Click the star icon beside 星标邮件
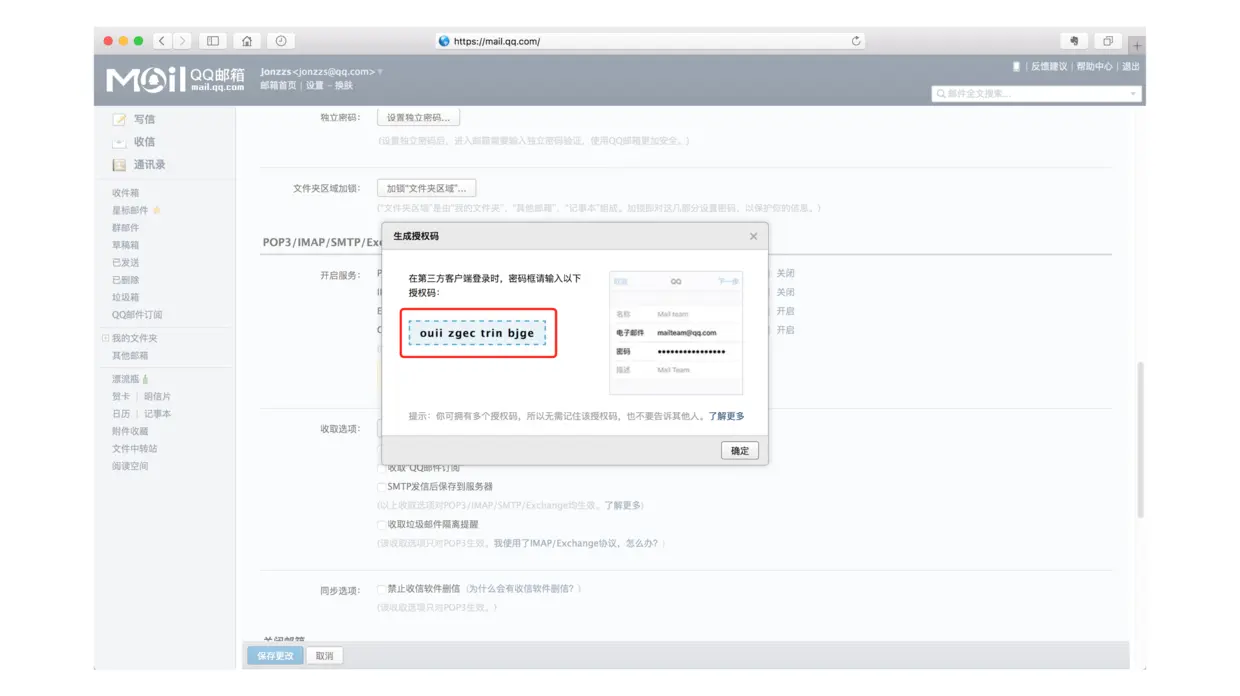The width and height of the screenshot is (1240, 696). 157,210
